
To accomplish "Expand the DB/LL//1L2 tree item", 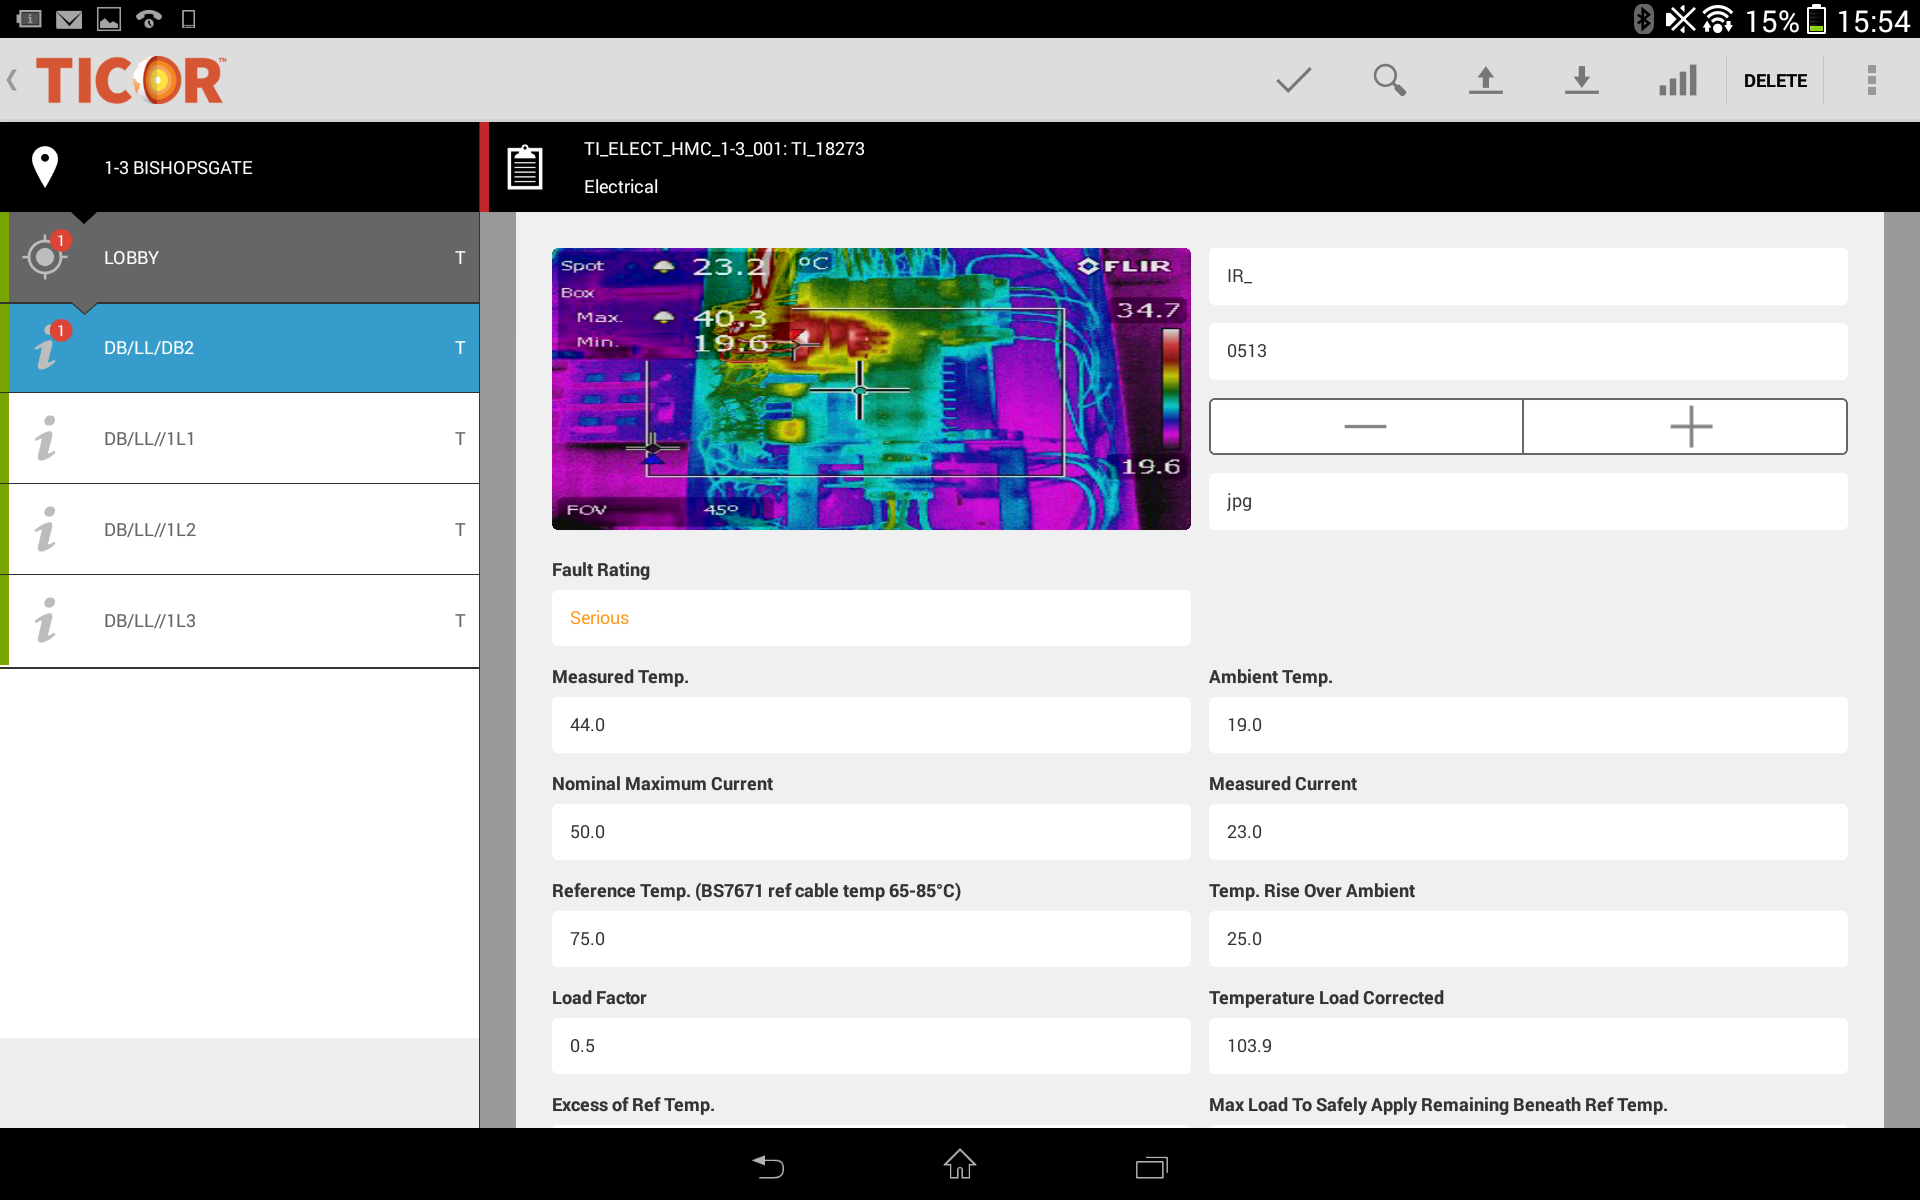I will (242, 528).
